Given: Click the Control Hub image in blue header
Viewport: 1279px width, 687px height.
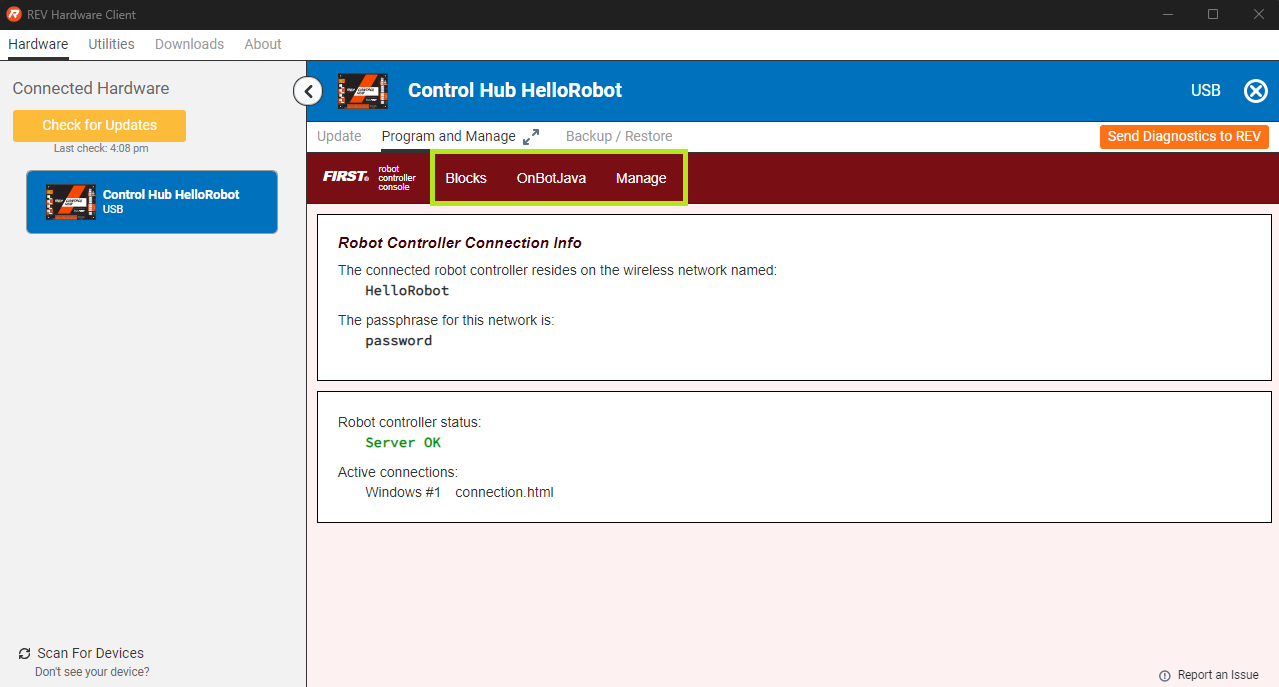Looking at the screenshot, I should click(362, 91).
